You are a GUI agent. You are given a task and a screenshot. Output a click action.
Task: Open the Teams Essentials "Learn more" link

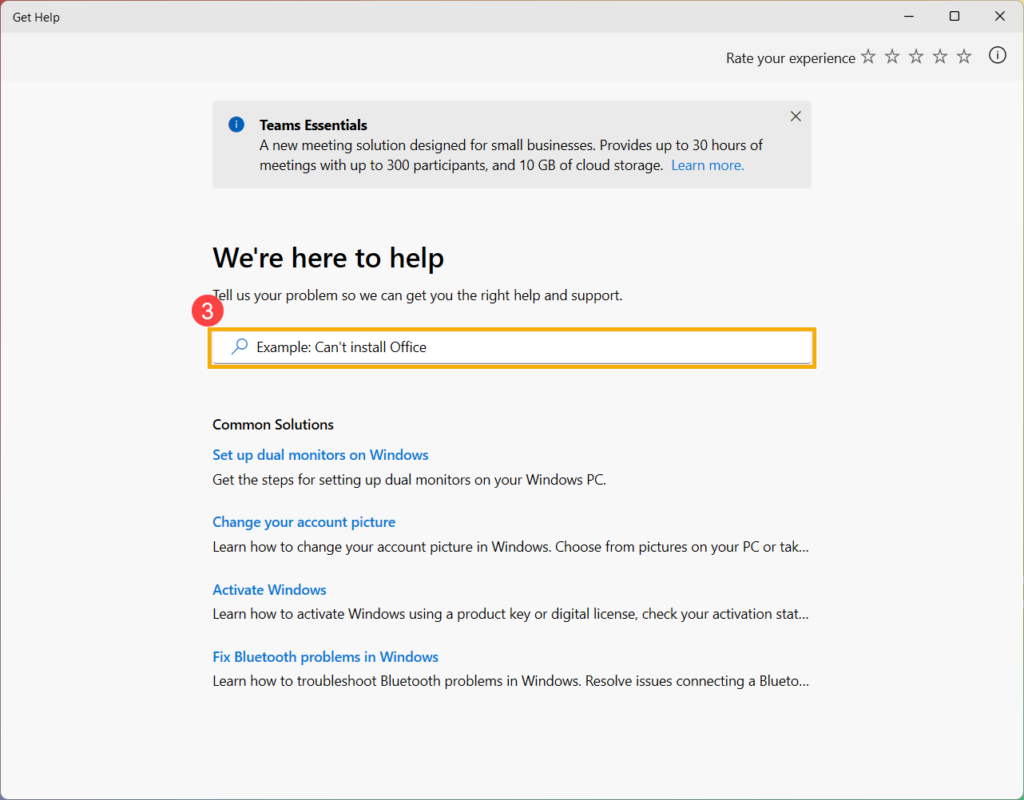[x=707, y=165]
